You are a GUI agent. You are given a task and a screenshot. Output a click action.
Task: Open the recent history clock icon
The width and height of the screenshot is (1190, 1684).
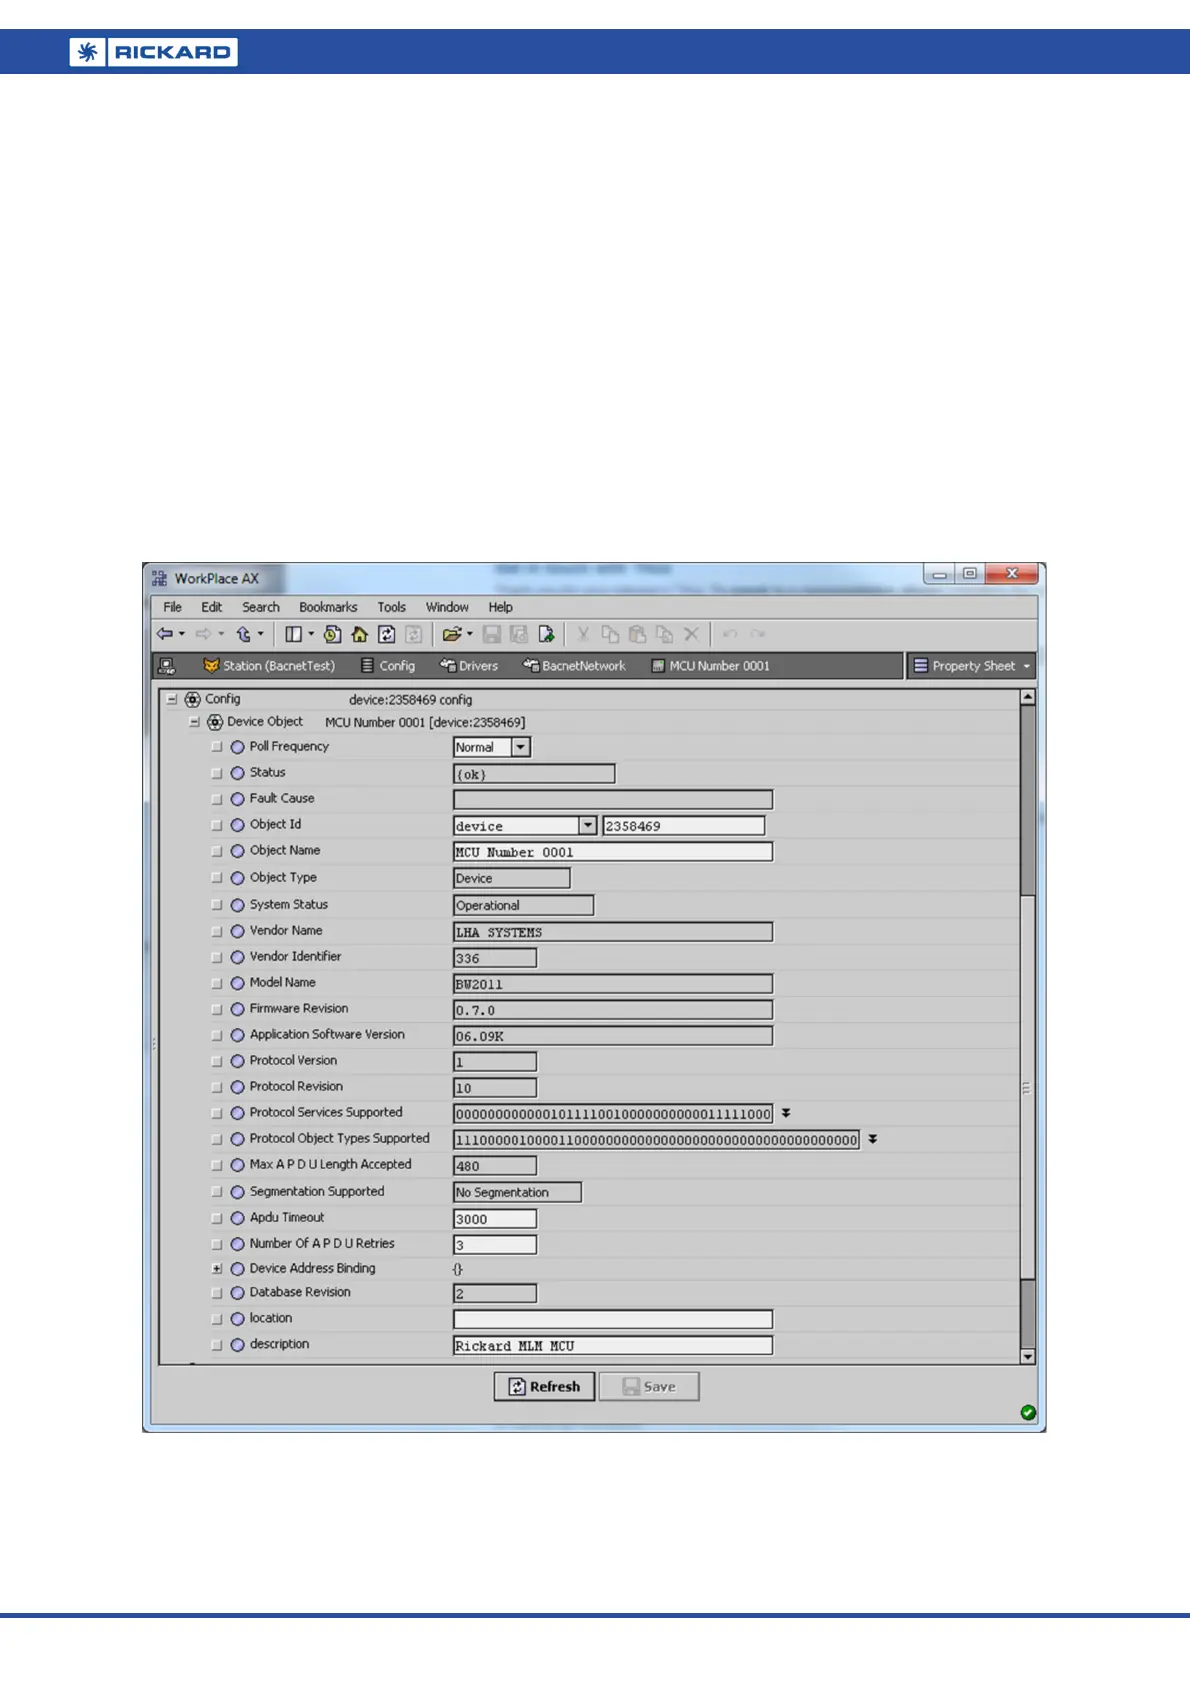coord(333,634)
